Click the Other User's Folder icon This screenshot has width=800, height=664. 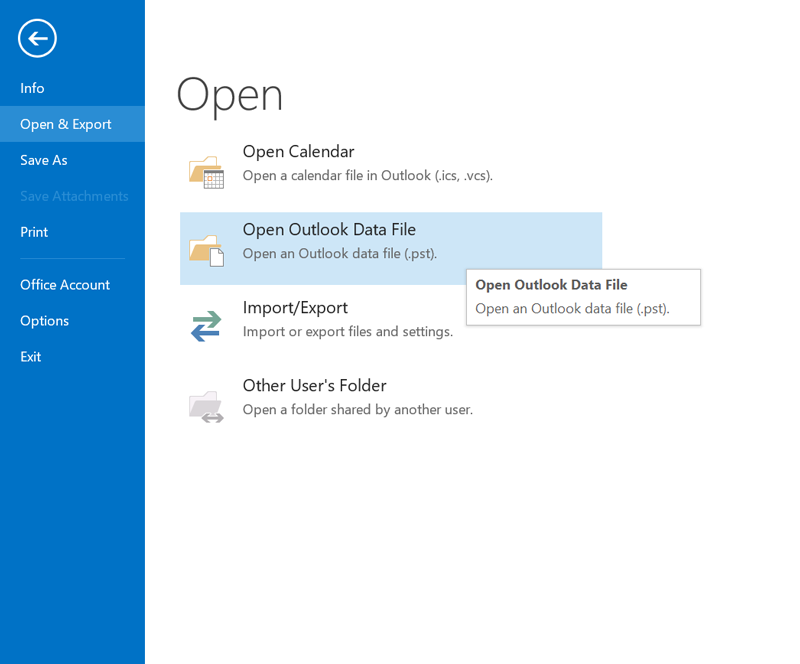(206, 406)
